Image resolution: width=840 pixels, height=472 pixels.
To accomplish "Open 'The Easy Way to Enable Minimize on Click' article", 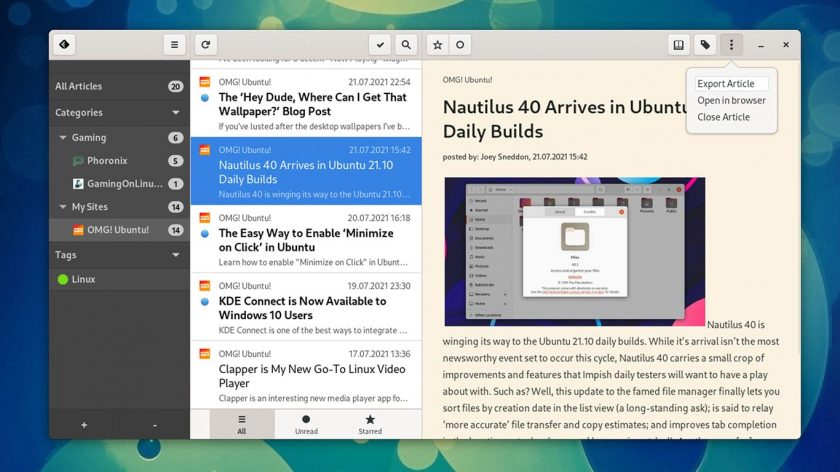I will tap(306, 239).
